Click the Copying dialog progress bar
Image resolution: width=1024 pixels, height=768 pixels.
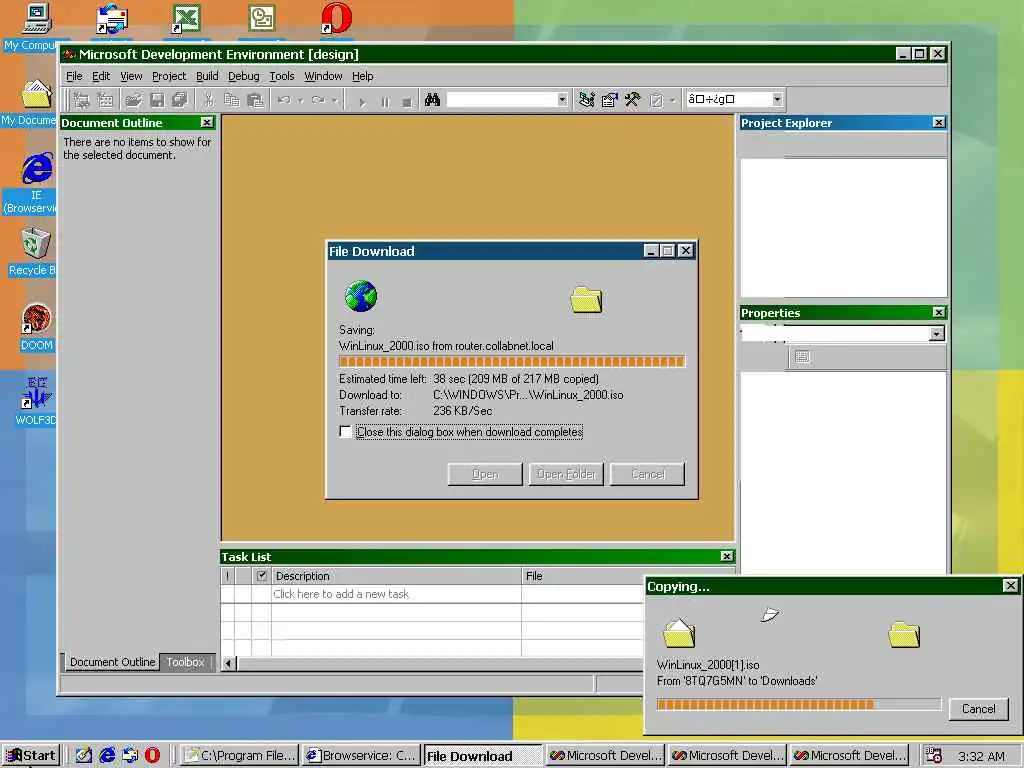(799, 704)
